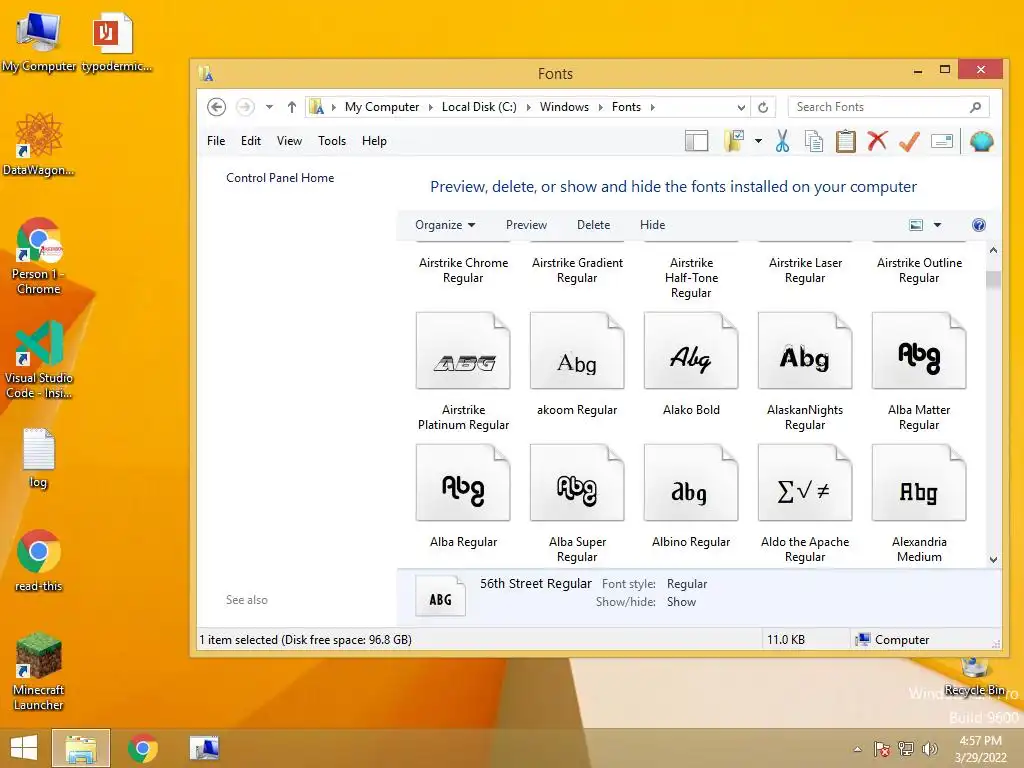The image size is (1024, 768).
Task: Click the Back navigation arrow
Action: [x=216, y=107]
